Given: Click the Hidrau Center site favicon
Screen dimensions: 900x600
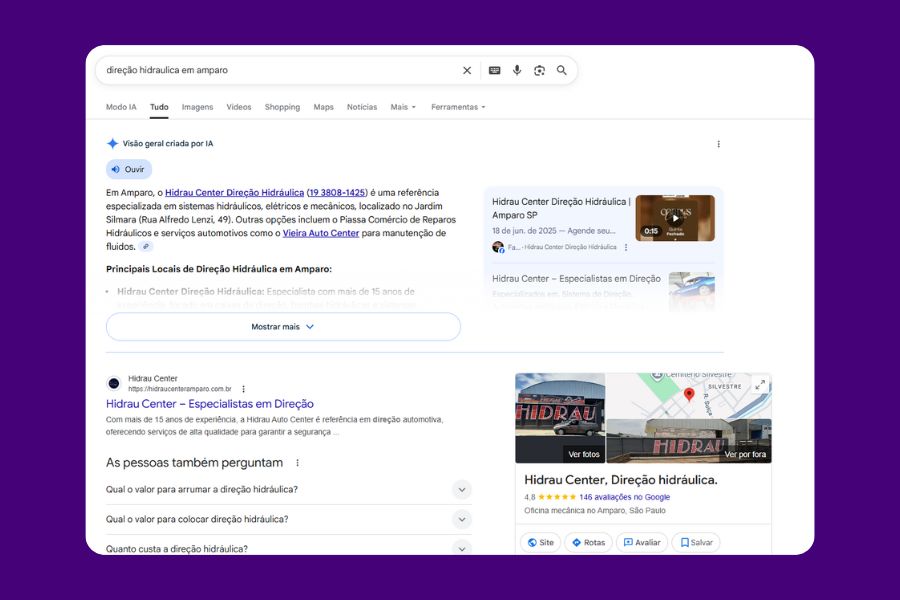Looking at the screenshot, I should click(x=114, y=383).
